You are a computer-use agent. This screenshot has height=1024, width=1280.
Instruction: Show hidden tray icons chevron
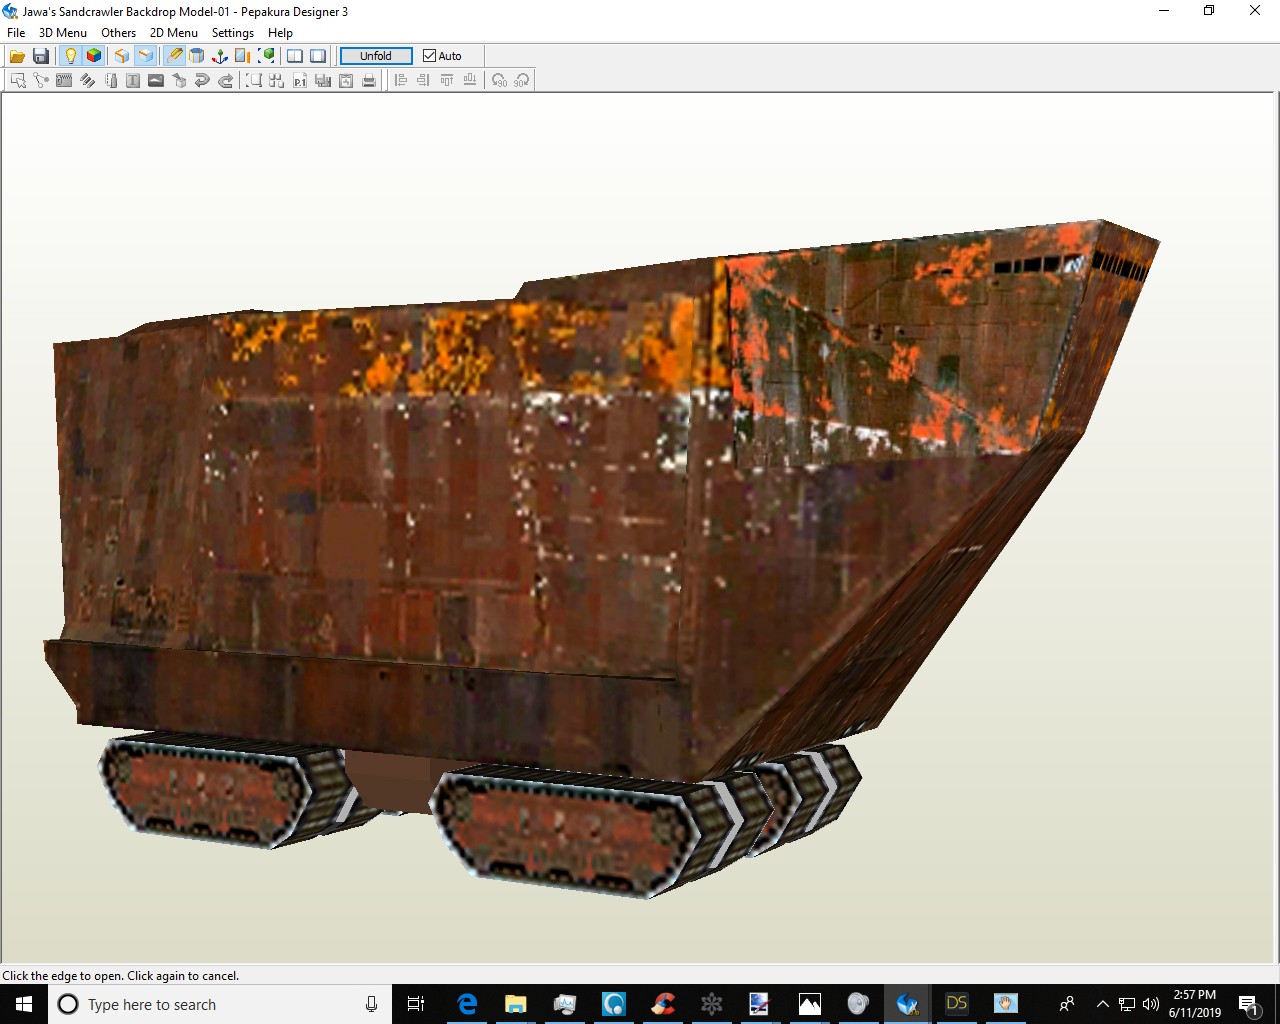point(1102,1004)
